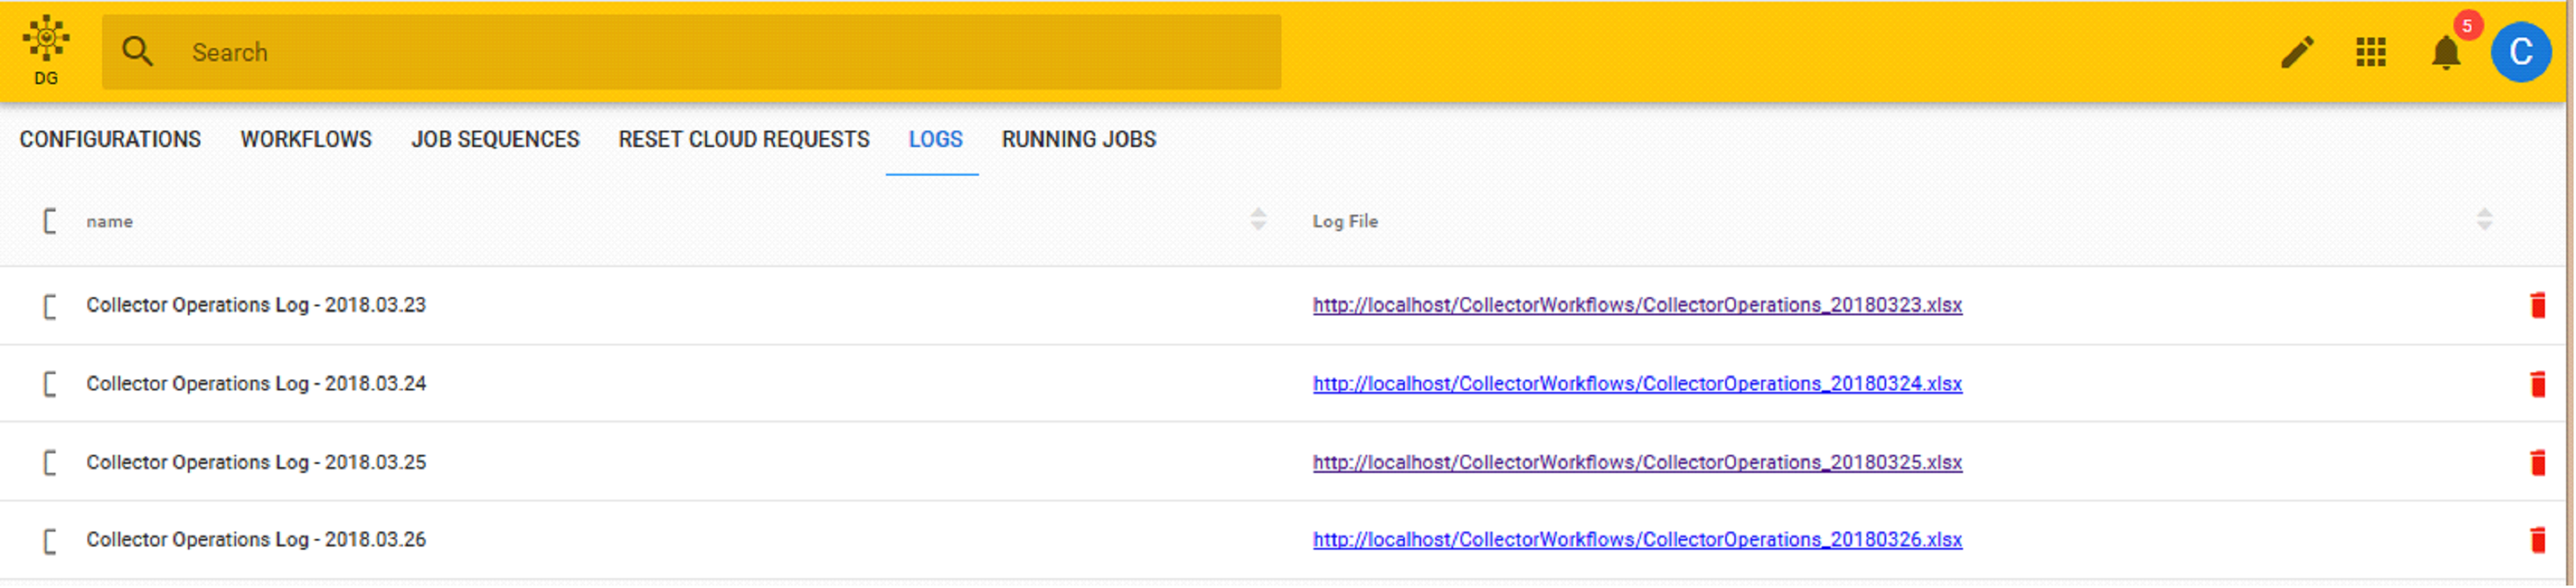Open the CollectorOperations_20180324.xlsx link
The width and height of the screenshot is (2576, 588).
pyautogui.click(x=1637, y=384)
